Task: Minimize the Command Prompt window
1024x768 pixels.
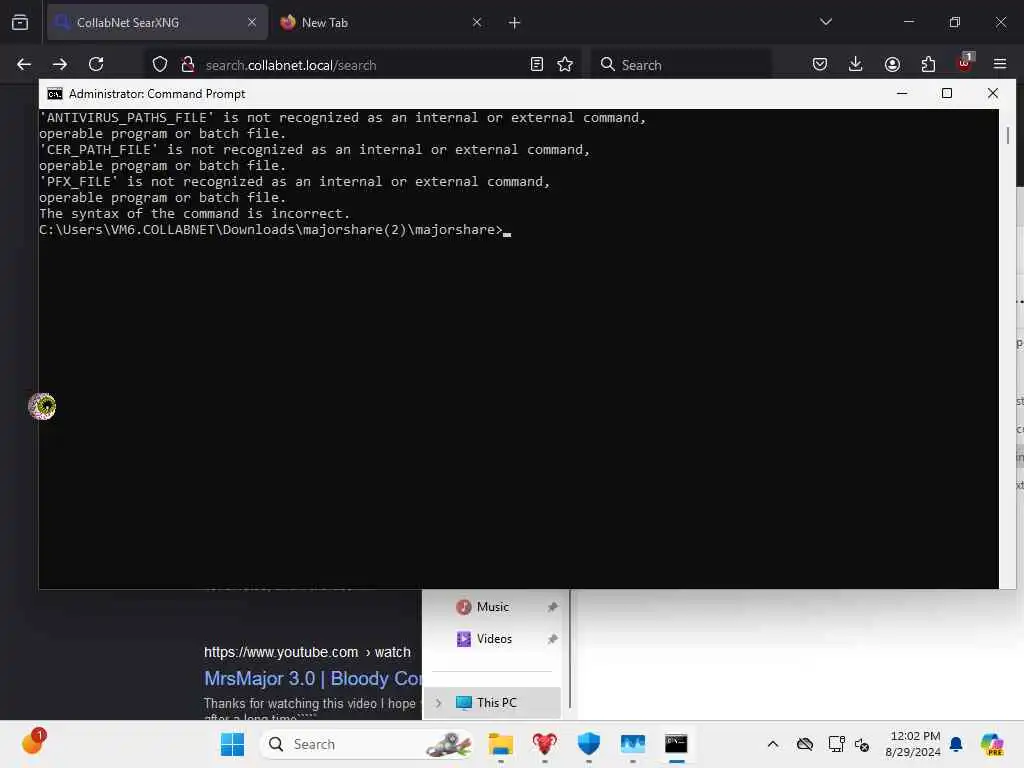Action: [902, 93]
